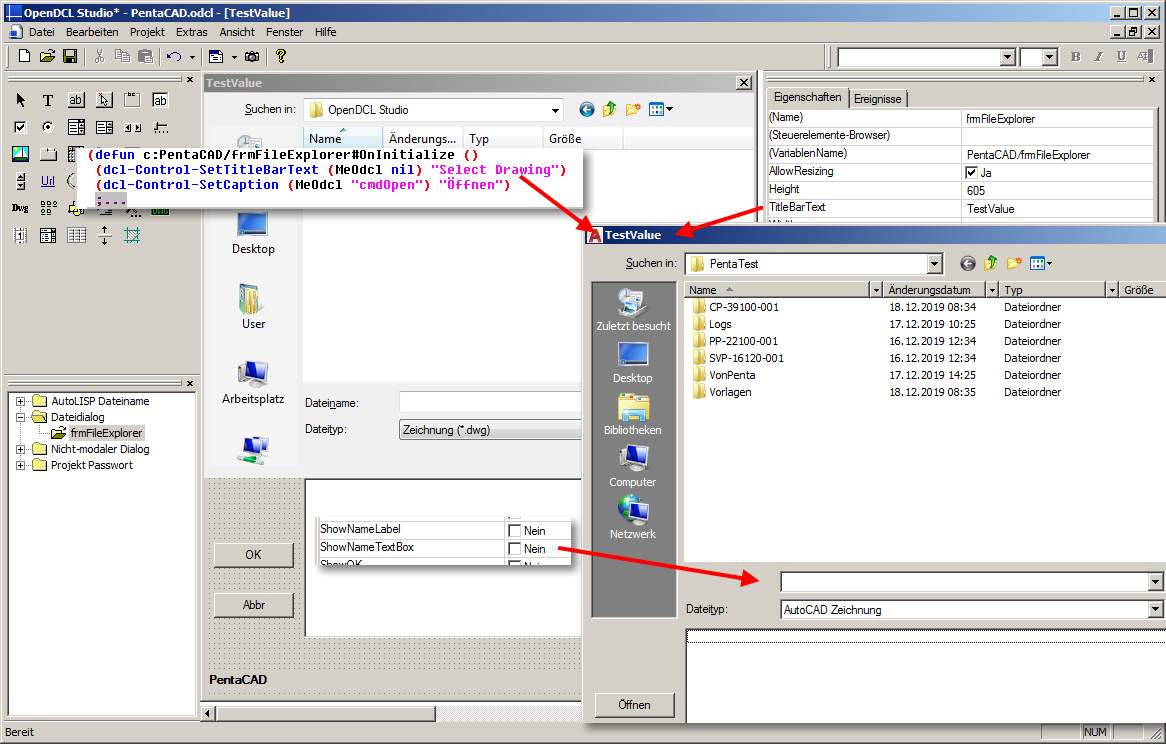Click the Öffnen button
1166x744 pixels.
(634, 705)
